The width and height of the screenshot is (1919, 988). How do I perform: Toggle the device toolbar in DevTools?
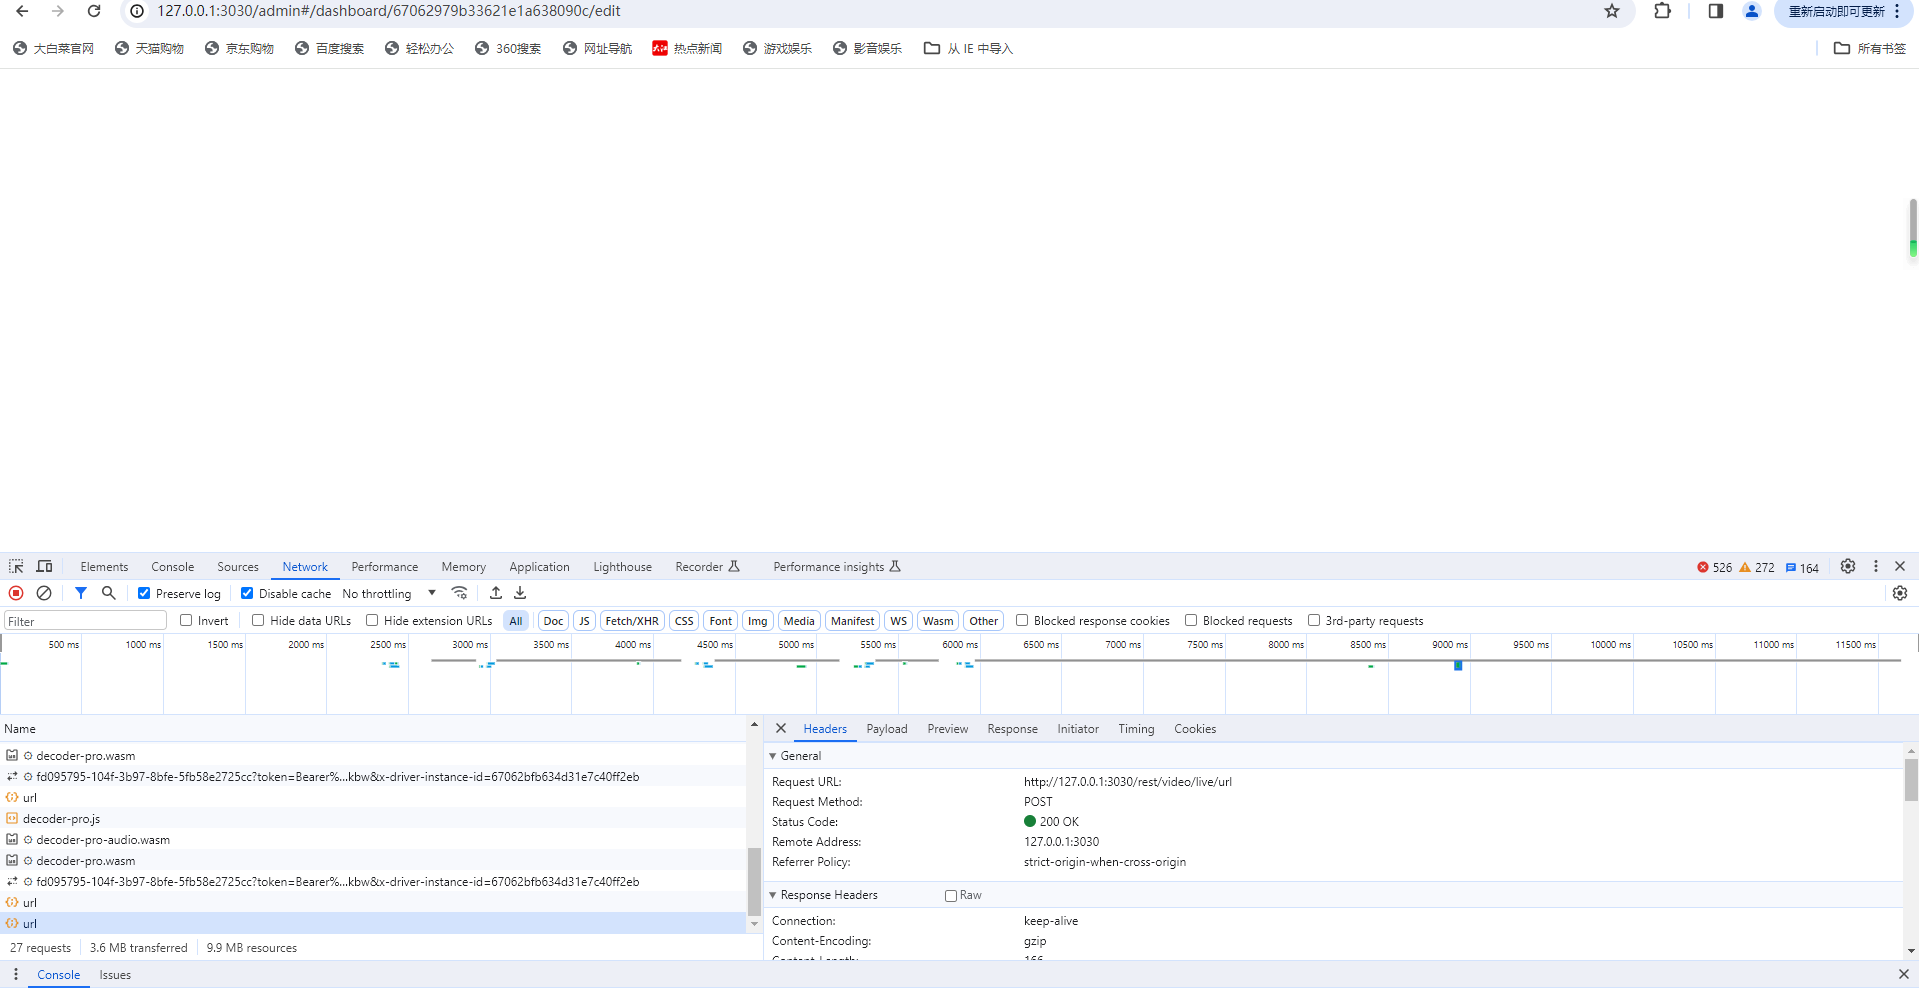pos(45,566)
